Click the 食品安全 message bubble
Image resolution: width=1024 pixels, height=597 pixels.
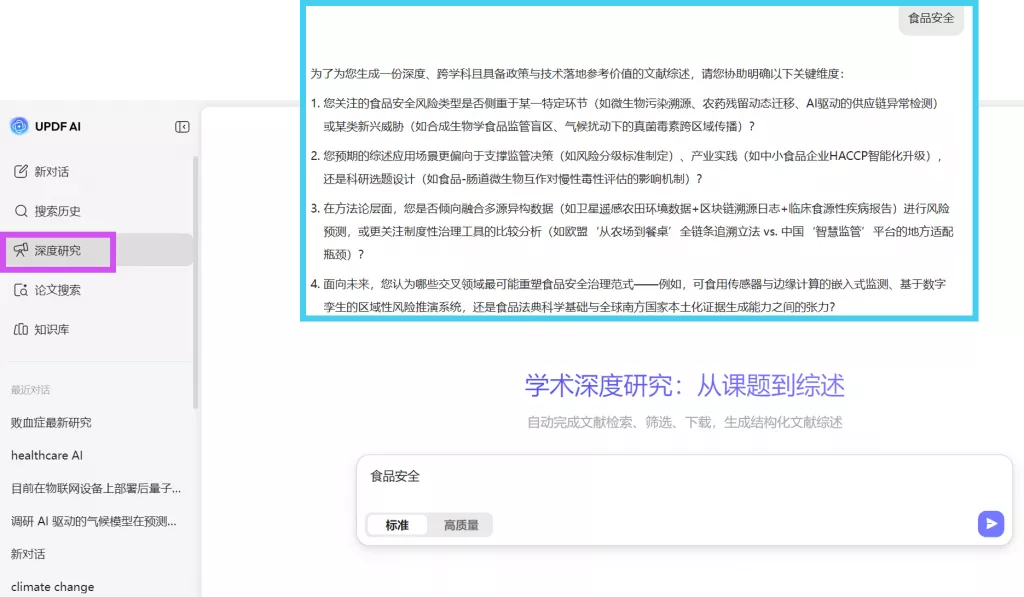point(930,17)
